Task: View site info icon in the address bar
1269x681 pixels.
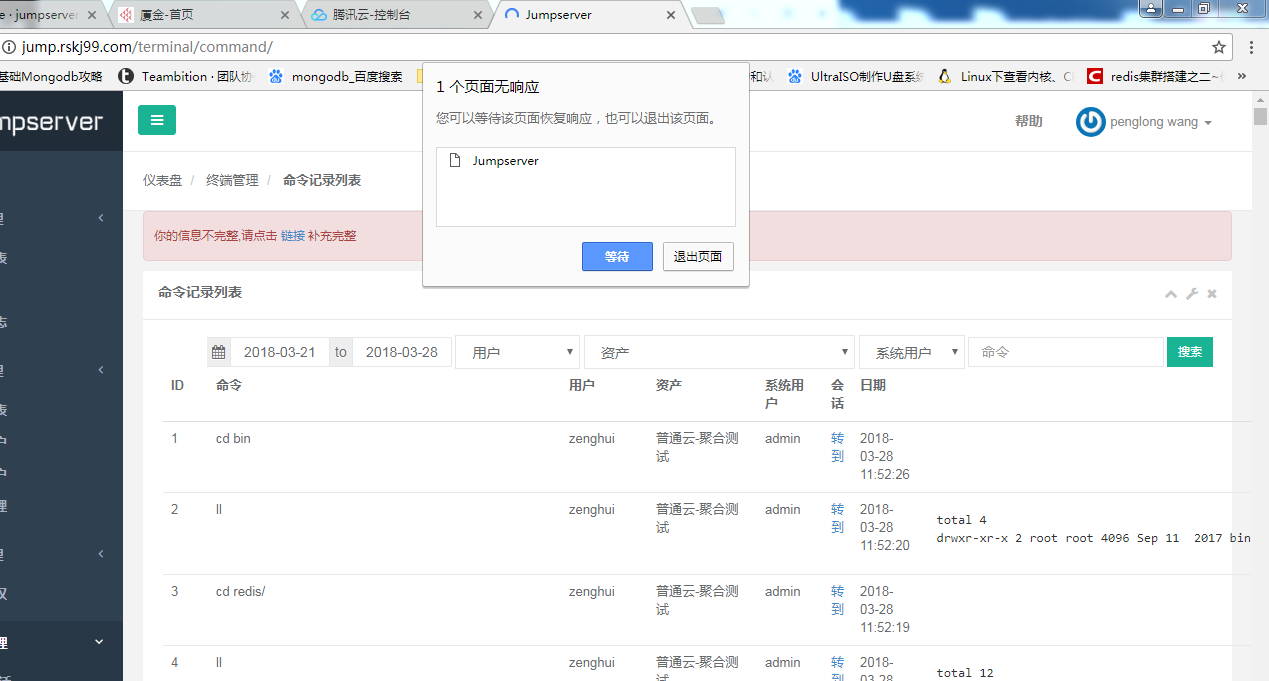Action: [9, 47]
